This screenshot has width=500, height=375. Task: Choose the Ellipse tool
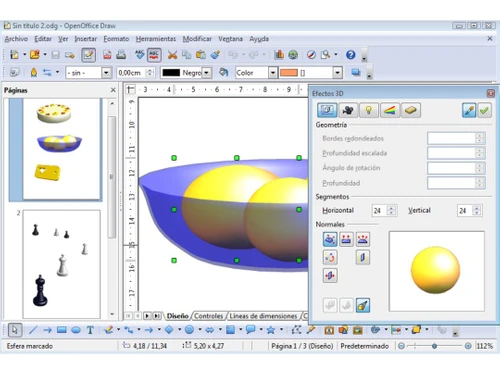pyautogui.click(x=76, y=330)
